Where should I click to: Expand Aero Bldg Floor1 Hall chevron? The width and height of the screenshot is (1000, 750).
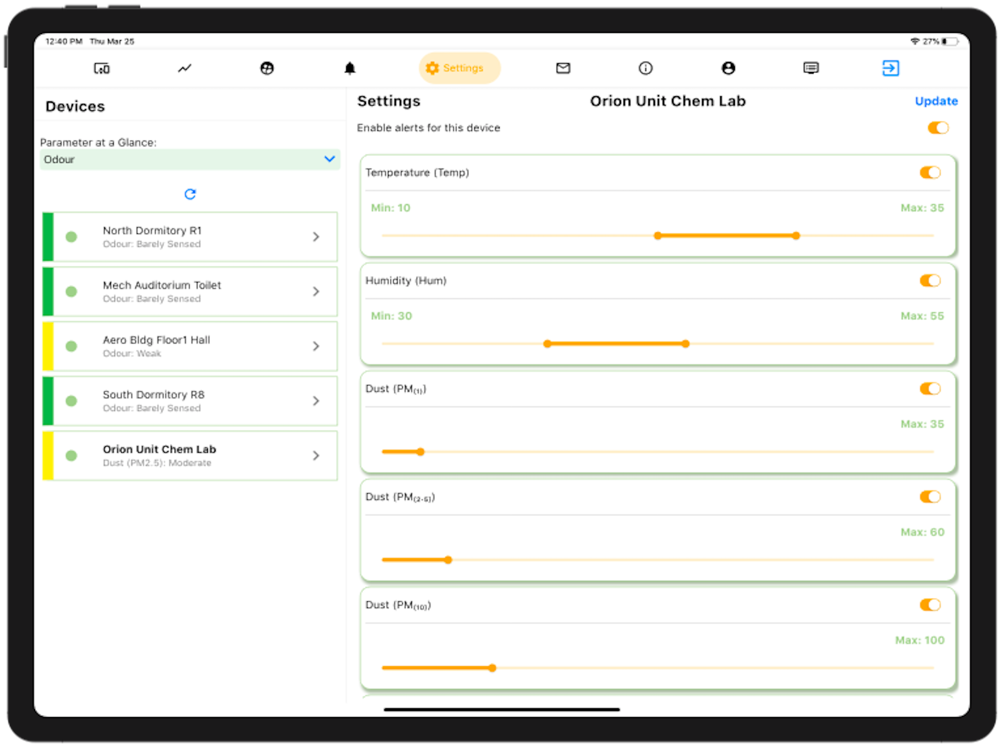[x=316, y=346]
